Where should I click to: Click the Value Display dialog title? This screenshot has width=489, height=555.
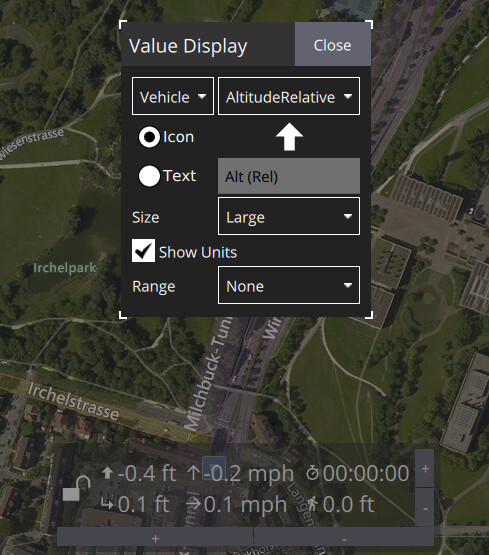(188, 46)
